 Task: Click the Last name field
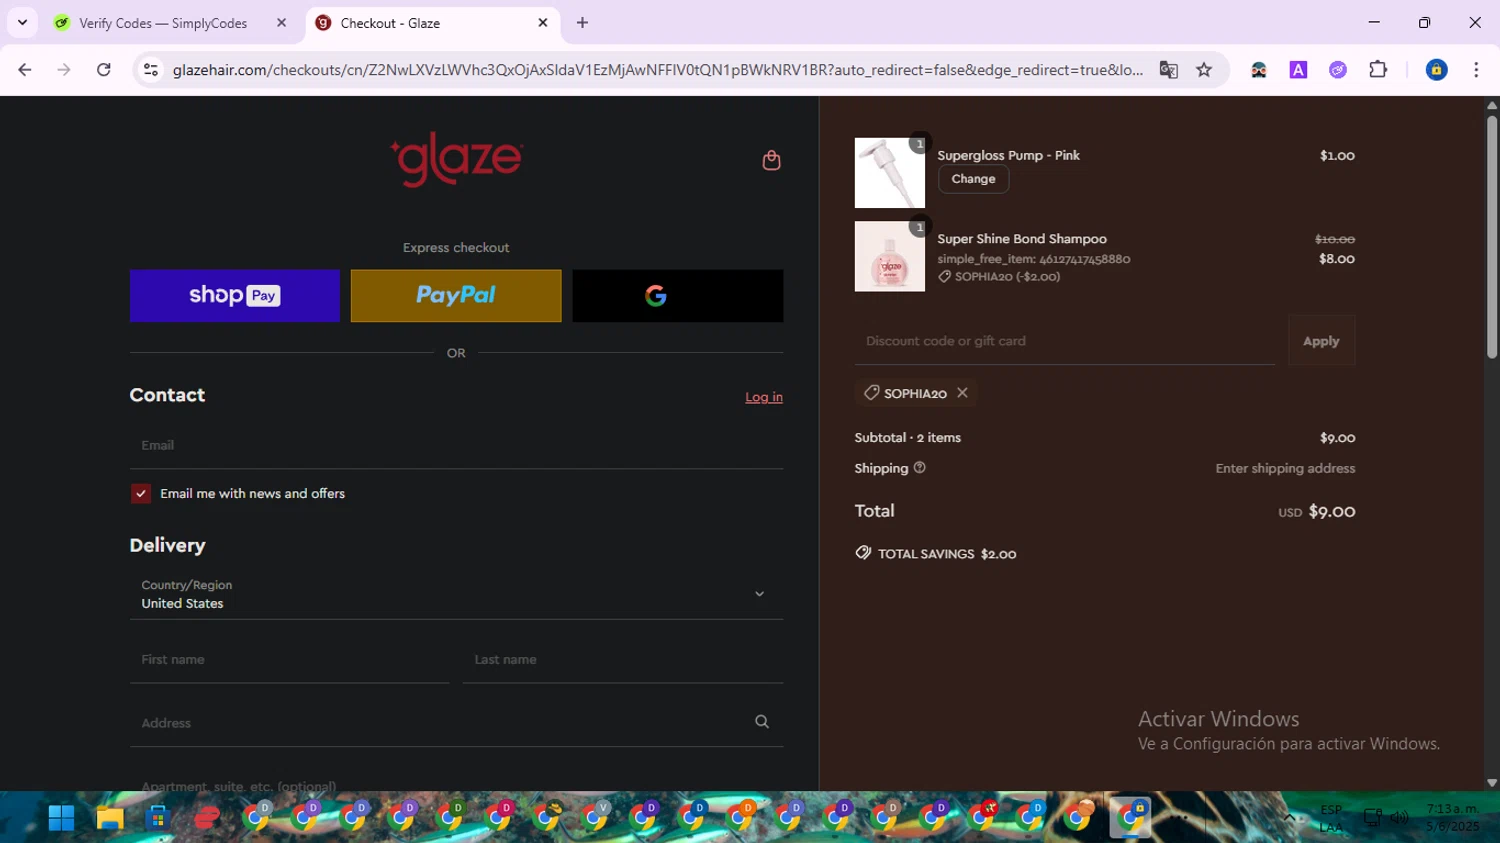coord(622,660)
